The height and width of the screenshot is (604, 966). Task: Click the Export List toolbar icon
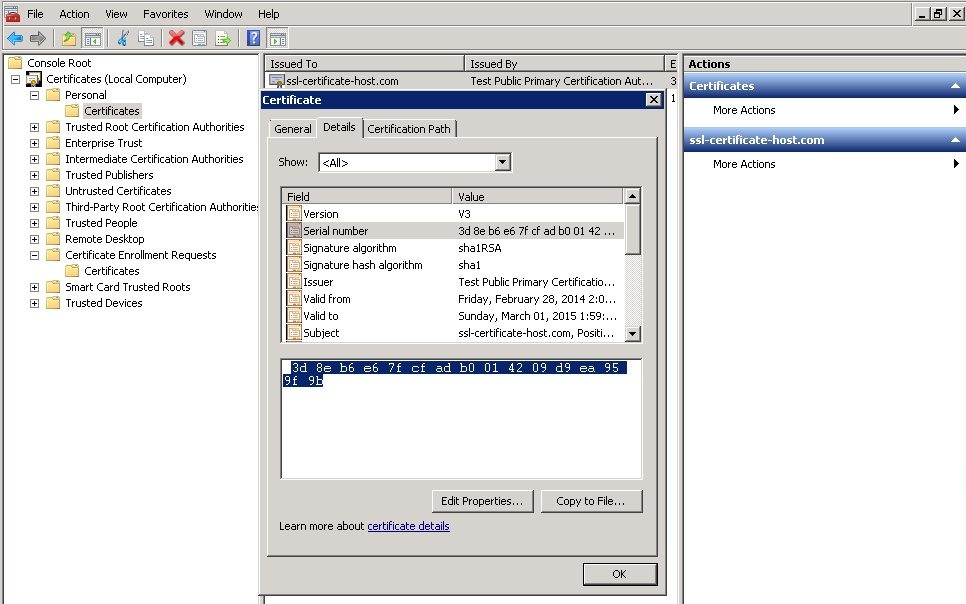pos(223,38)
